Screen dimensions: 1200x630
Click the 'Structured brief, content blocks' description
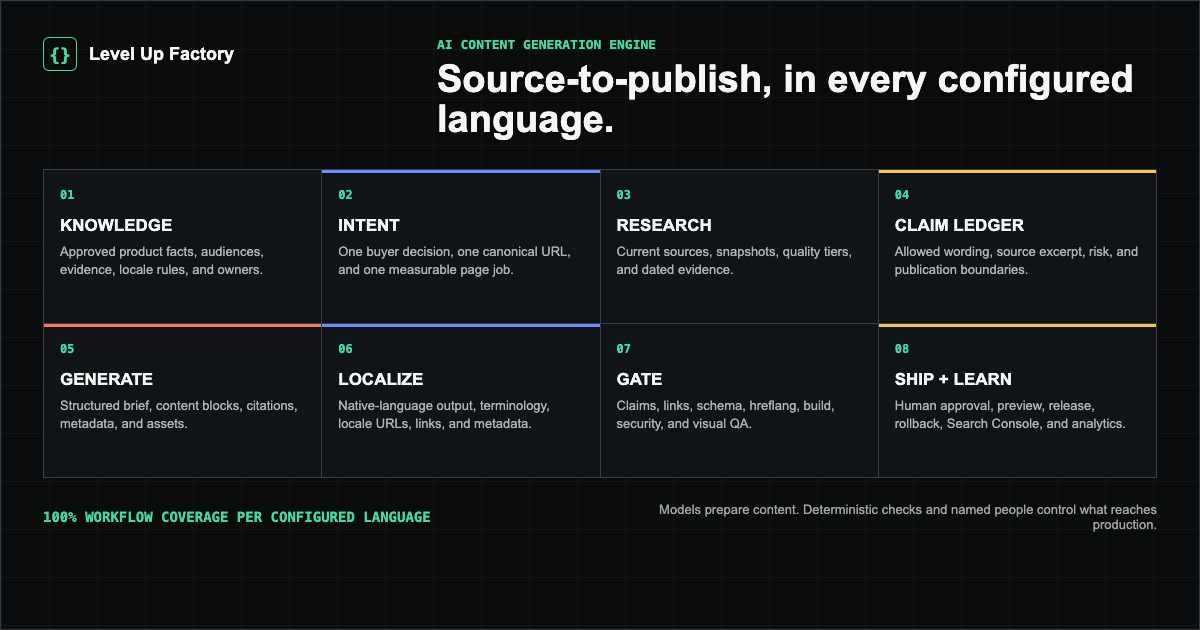coord(179,415)
